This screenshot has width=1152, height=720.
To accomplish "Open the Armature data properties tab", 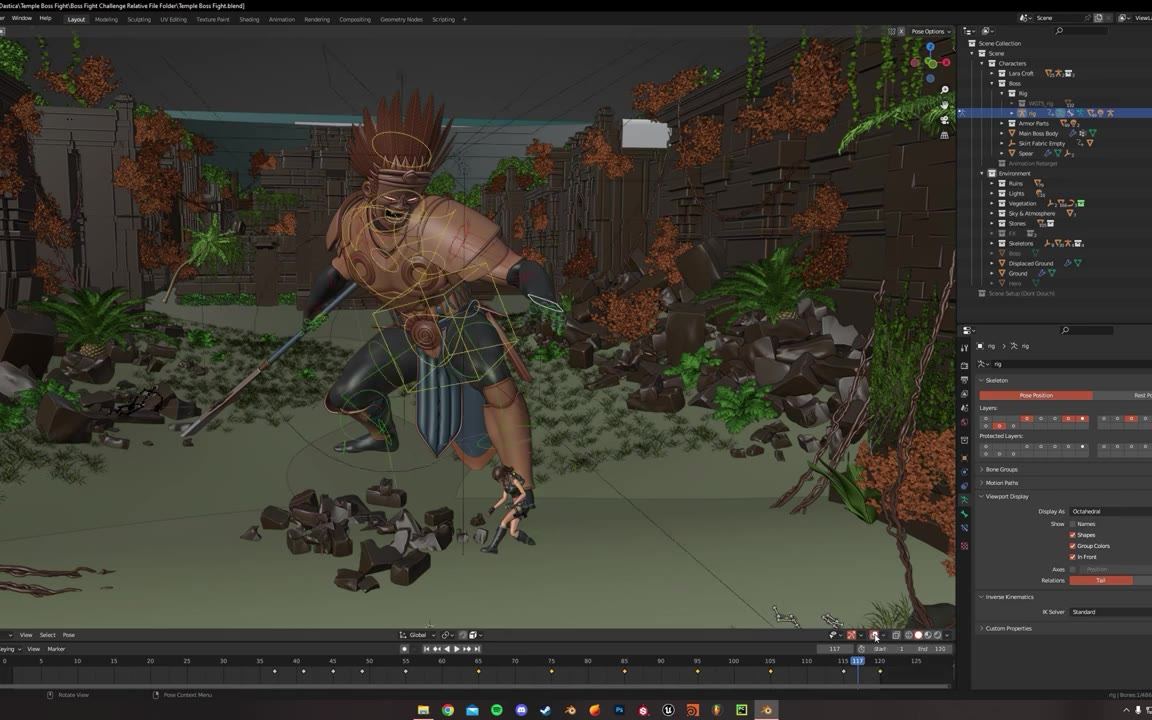I will (x=964, y=498).
